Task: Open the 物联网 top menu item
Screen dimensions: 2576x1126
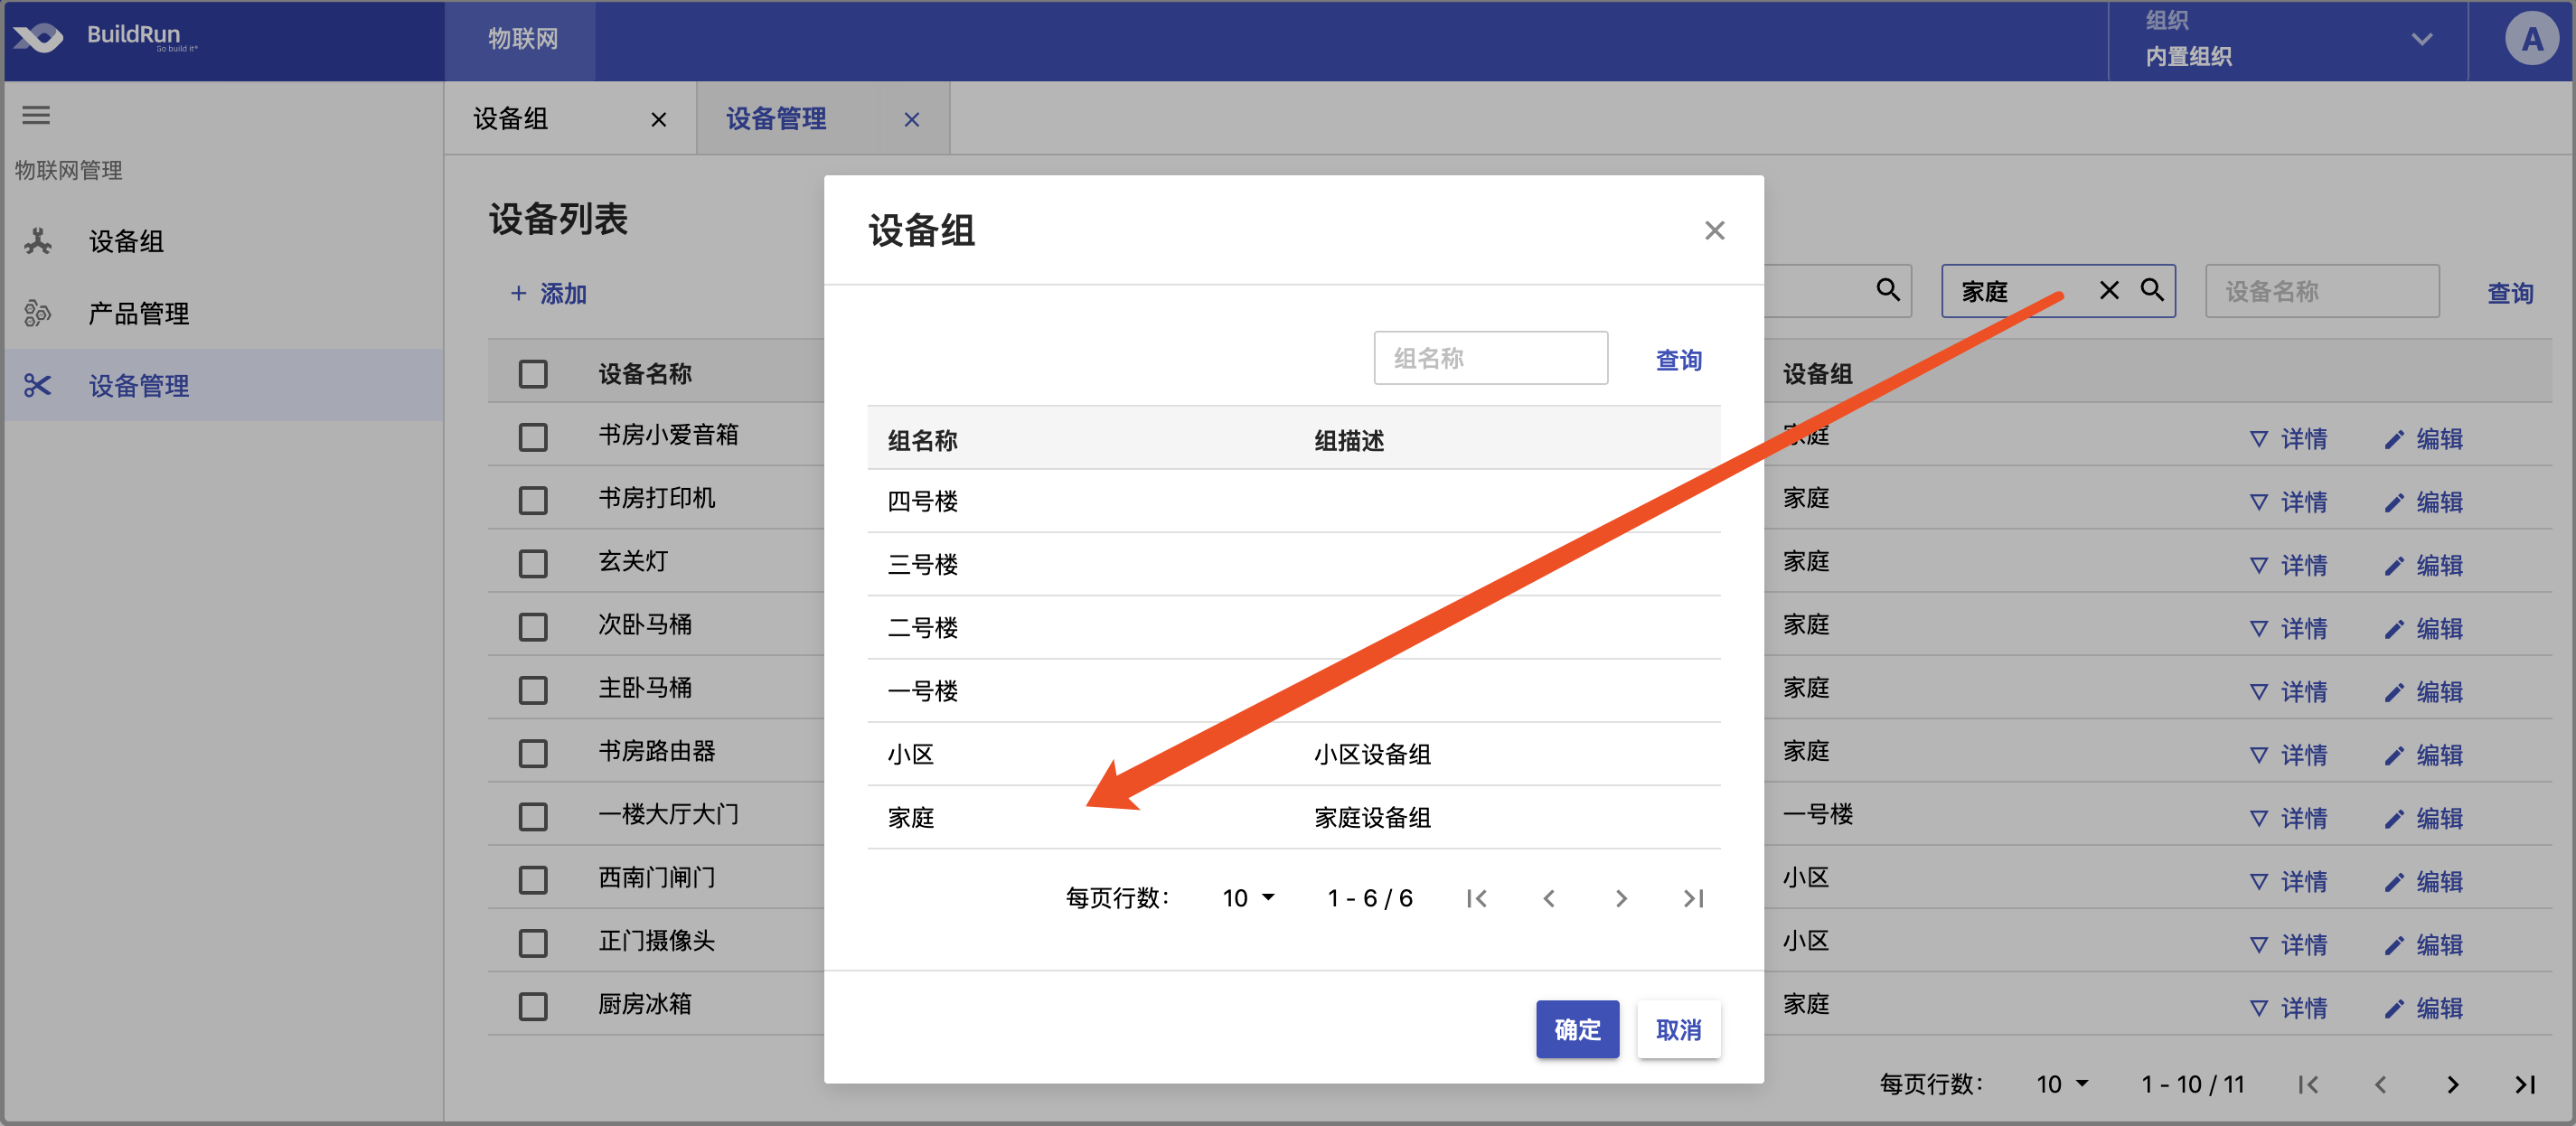Action: coord(522,40)
